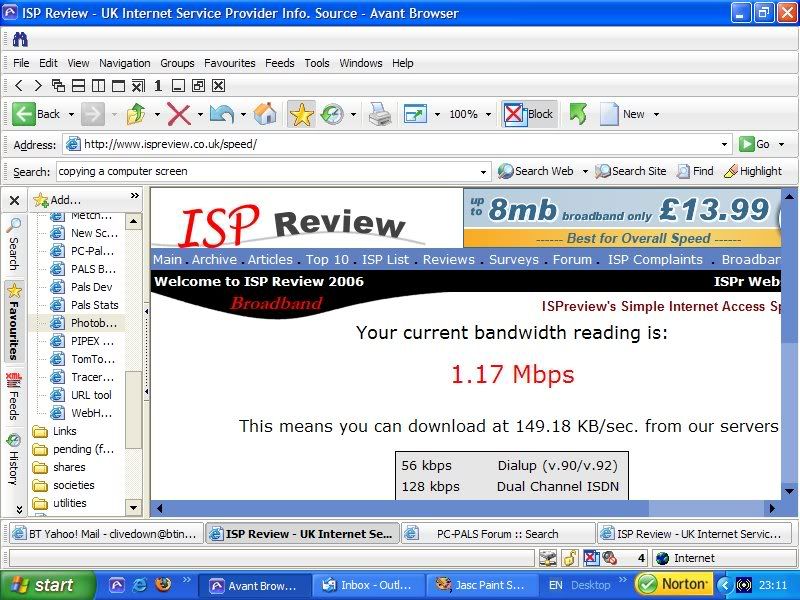This screenshot has width=800, height=600.
Task: Switch to PC-PALS Forum :: Search tab
Action: pos(498,534)
